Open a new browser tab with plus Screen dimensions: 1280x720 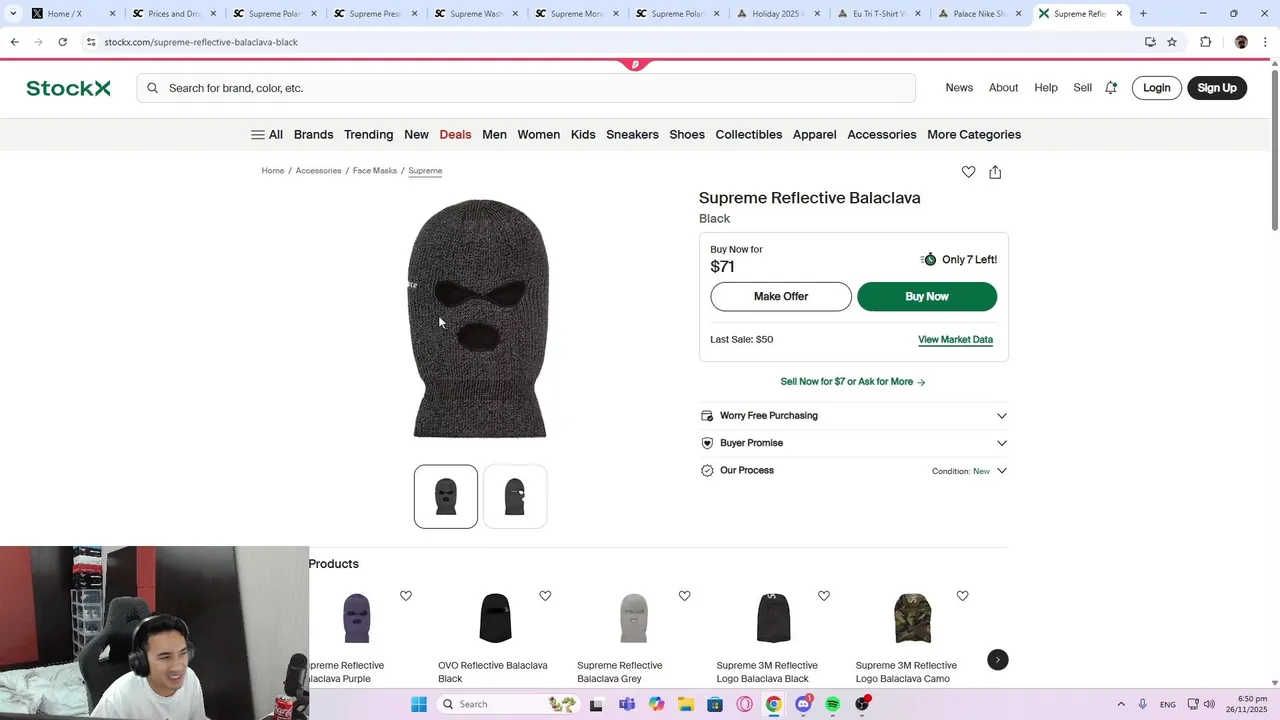1143,14
